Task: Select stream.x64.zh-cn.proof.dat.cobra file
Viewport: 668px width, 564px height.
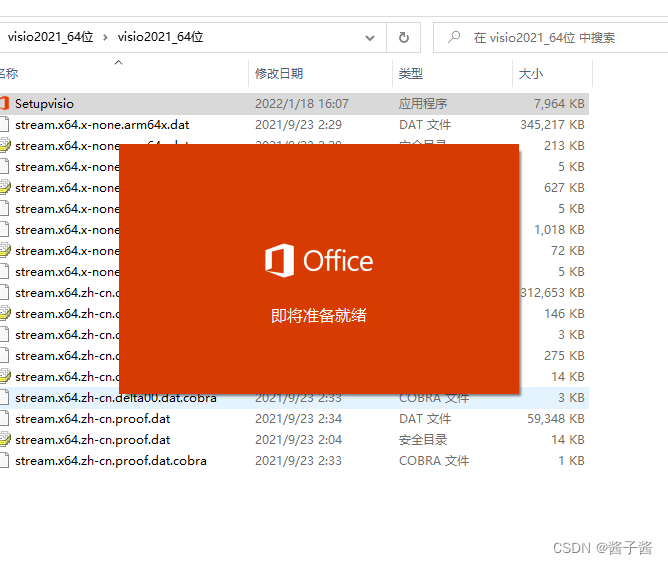Action: pyautogui.click(x=111, y=460)
